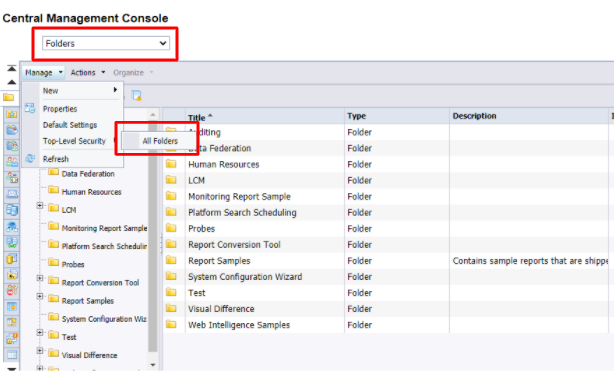Open the two-users sidebar icon

pos(12,162)
